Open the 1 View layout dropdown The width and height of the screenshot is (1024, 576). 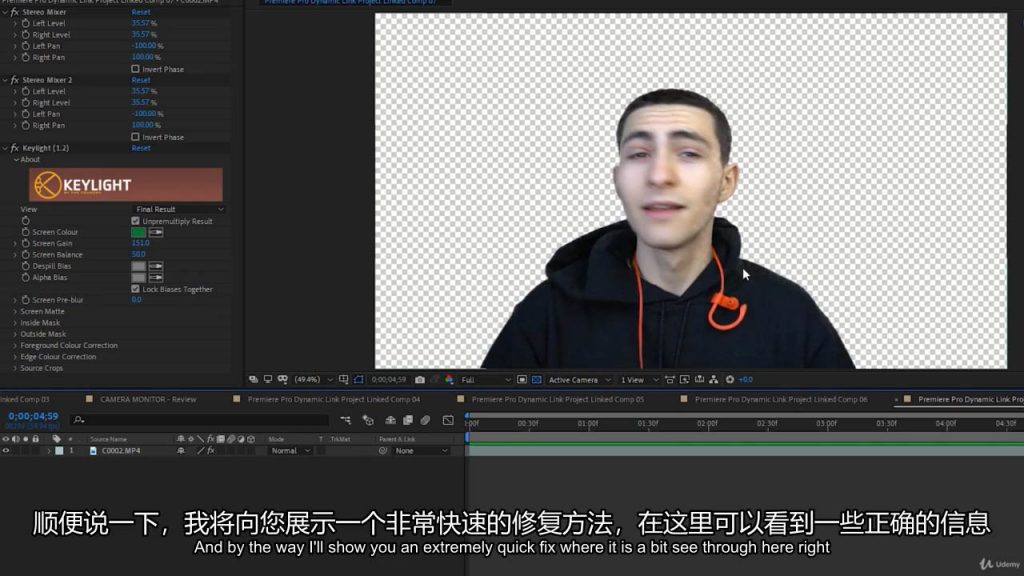[639, 379]
